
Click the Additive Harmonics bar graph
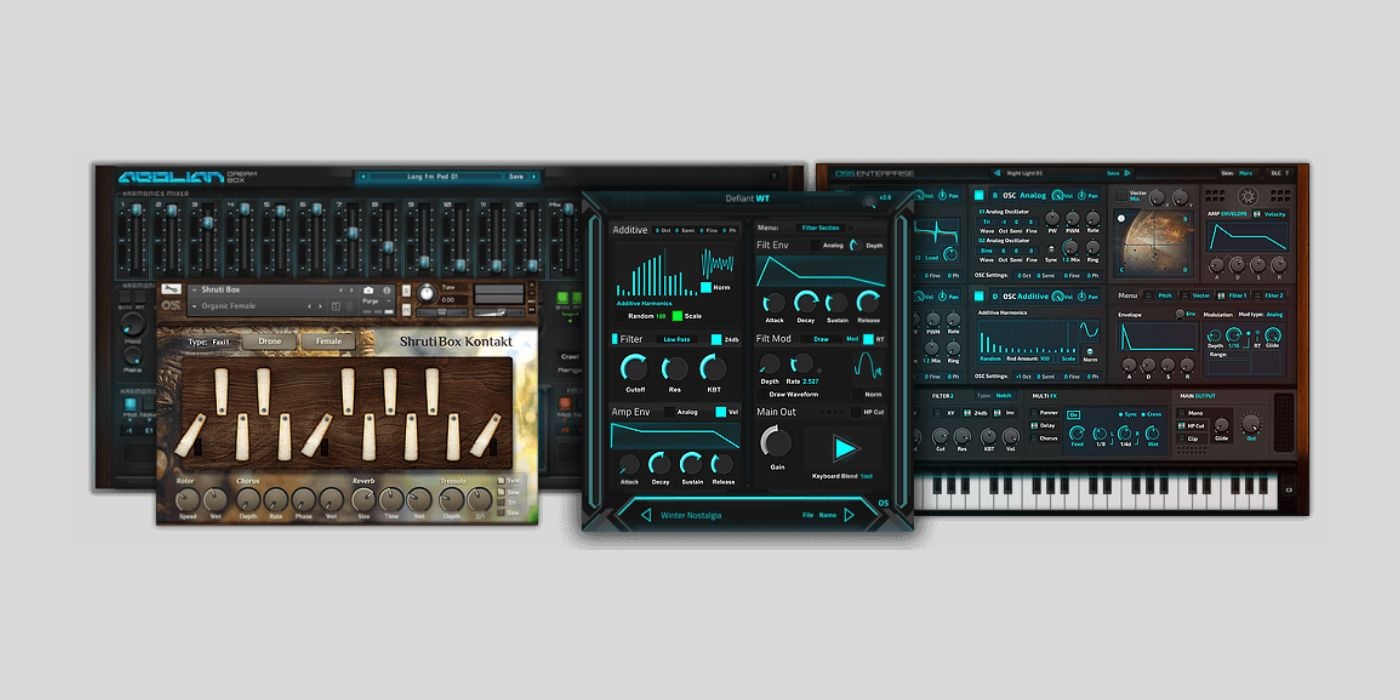point(656,273)
